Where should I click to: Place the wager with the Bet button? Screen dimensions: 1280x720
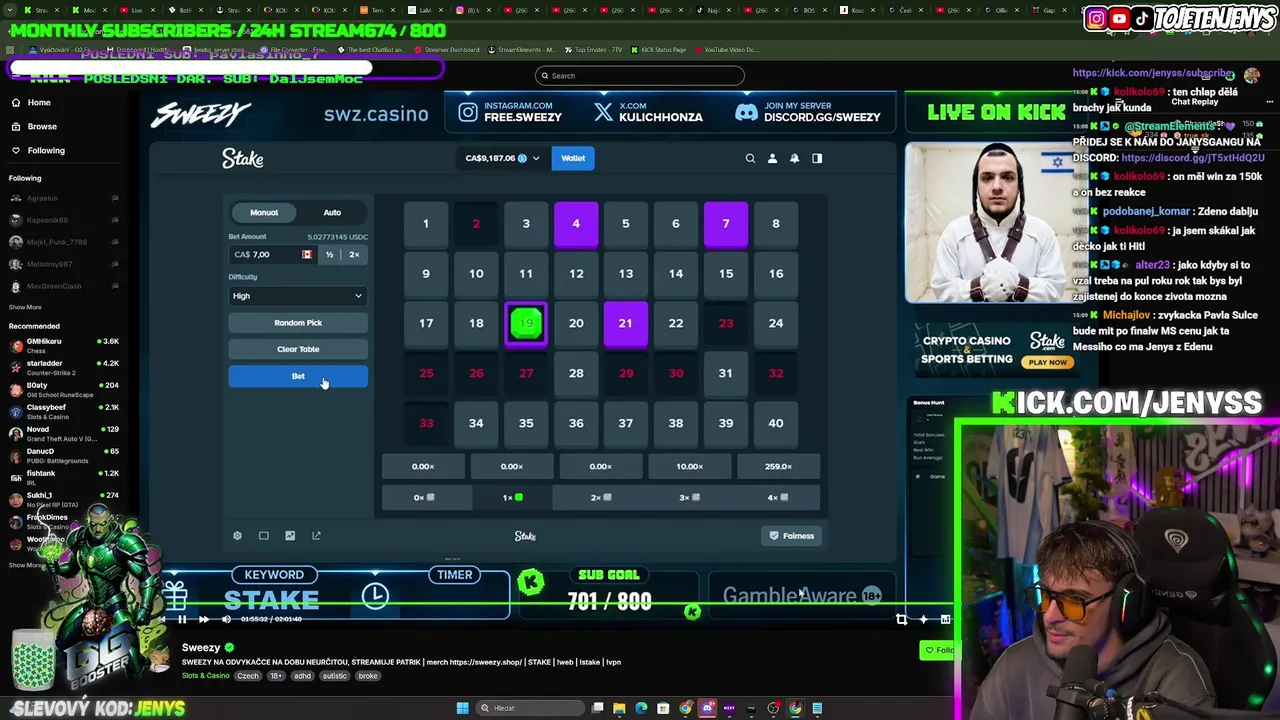tap(298, 376)
